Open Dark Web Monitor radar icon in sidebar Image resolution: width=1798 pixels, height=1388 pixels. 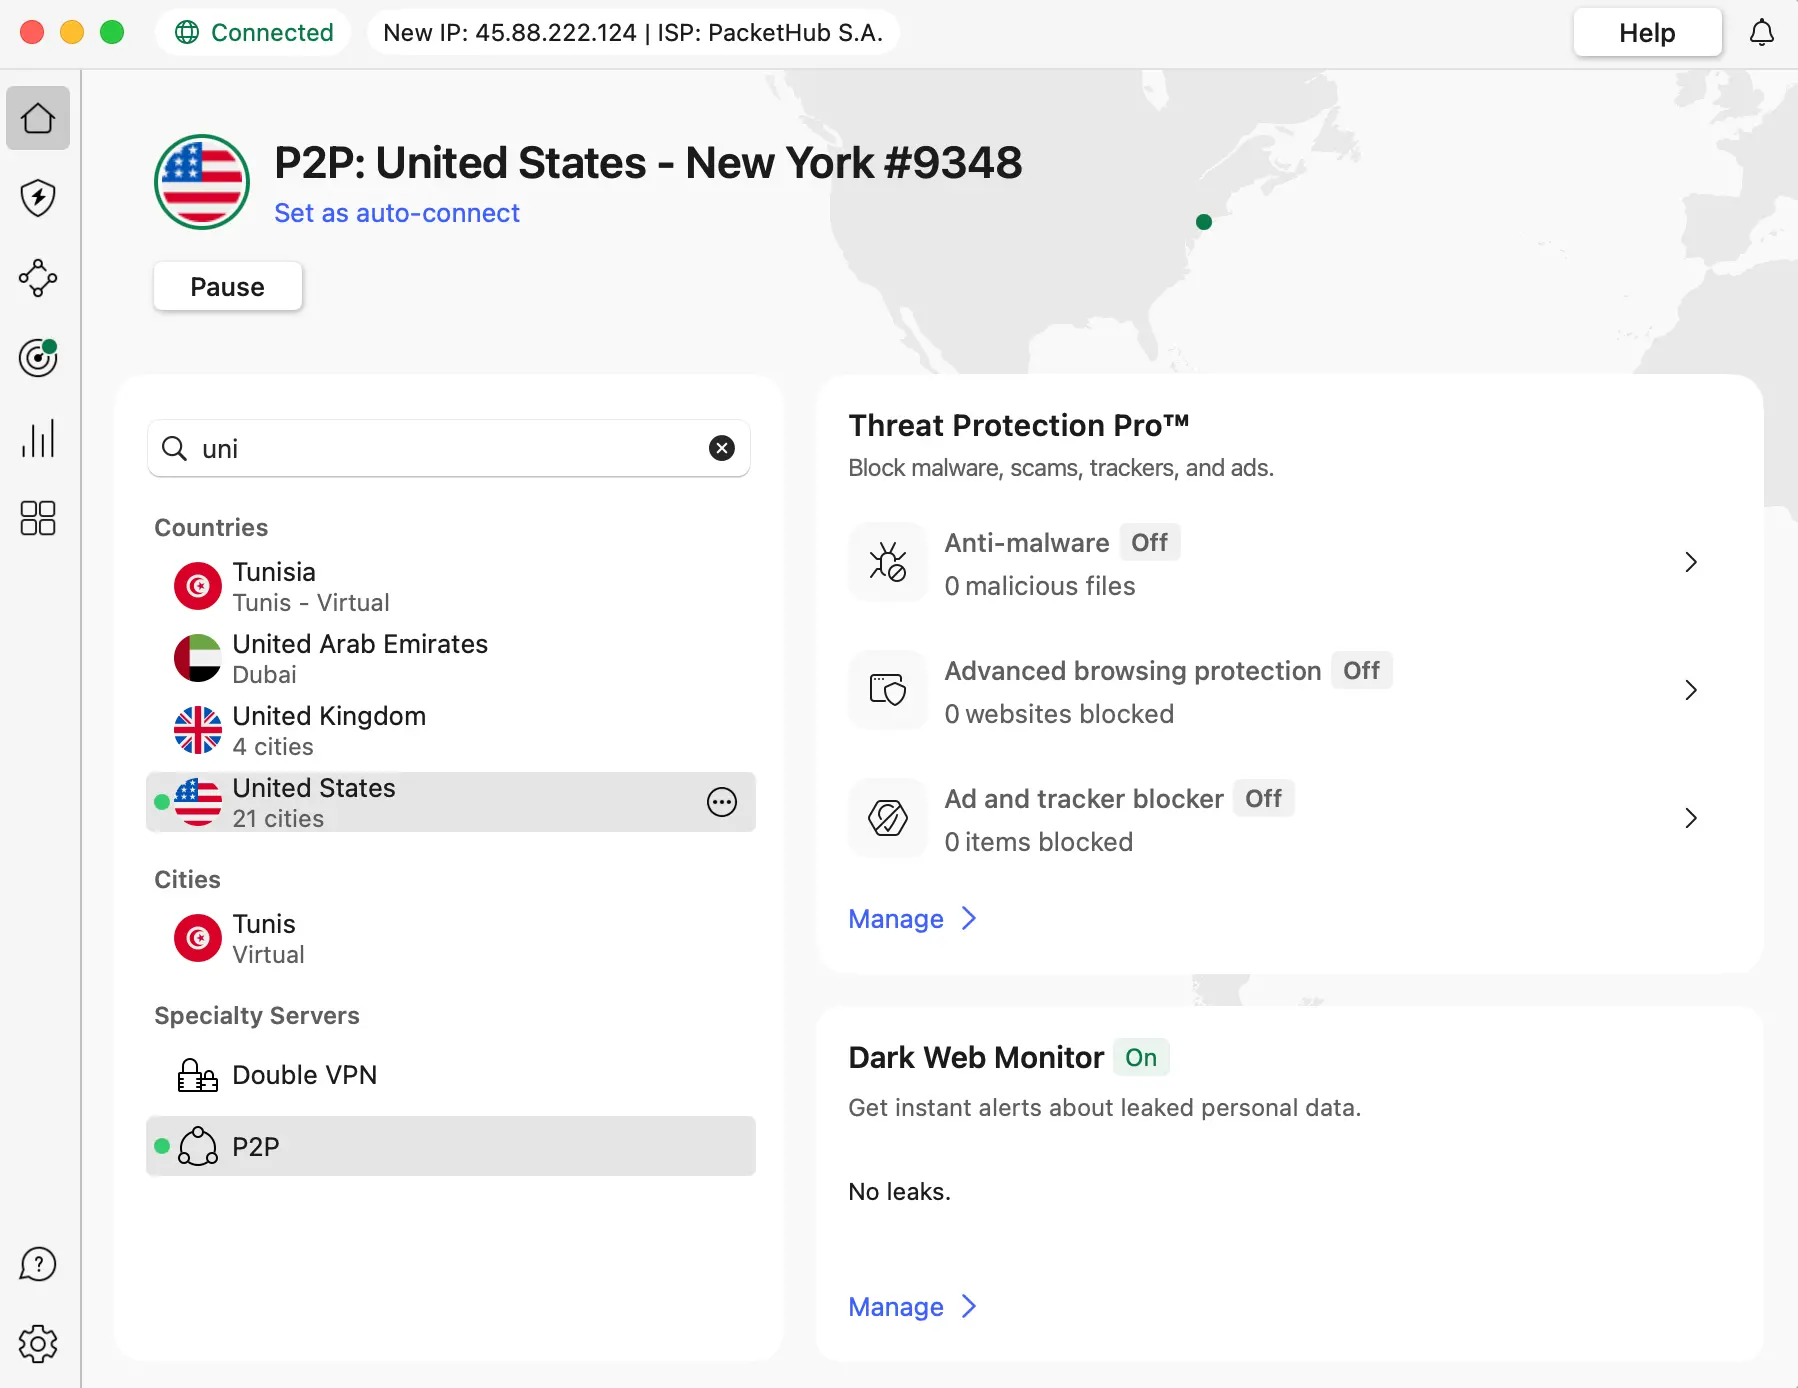point(38,358)
